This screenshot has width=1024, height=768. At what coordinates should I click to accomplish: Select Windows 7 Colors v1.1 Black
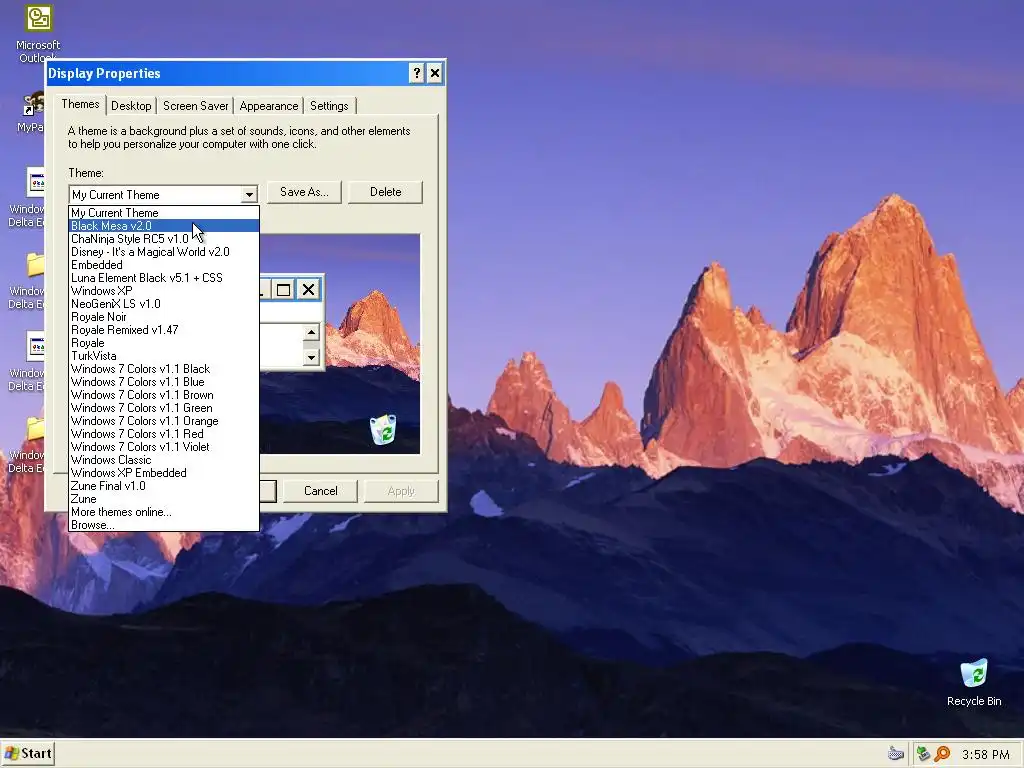pos(164,369)
